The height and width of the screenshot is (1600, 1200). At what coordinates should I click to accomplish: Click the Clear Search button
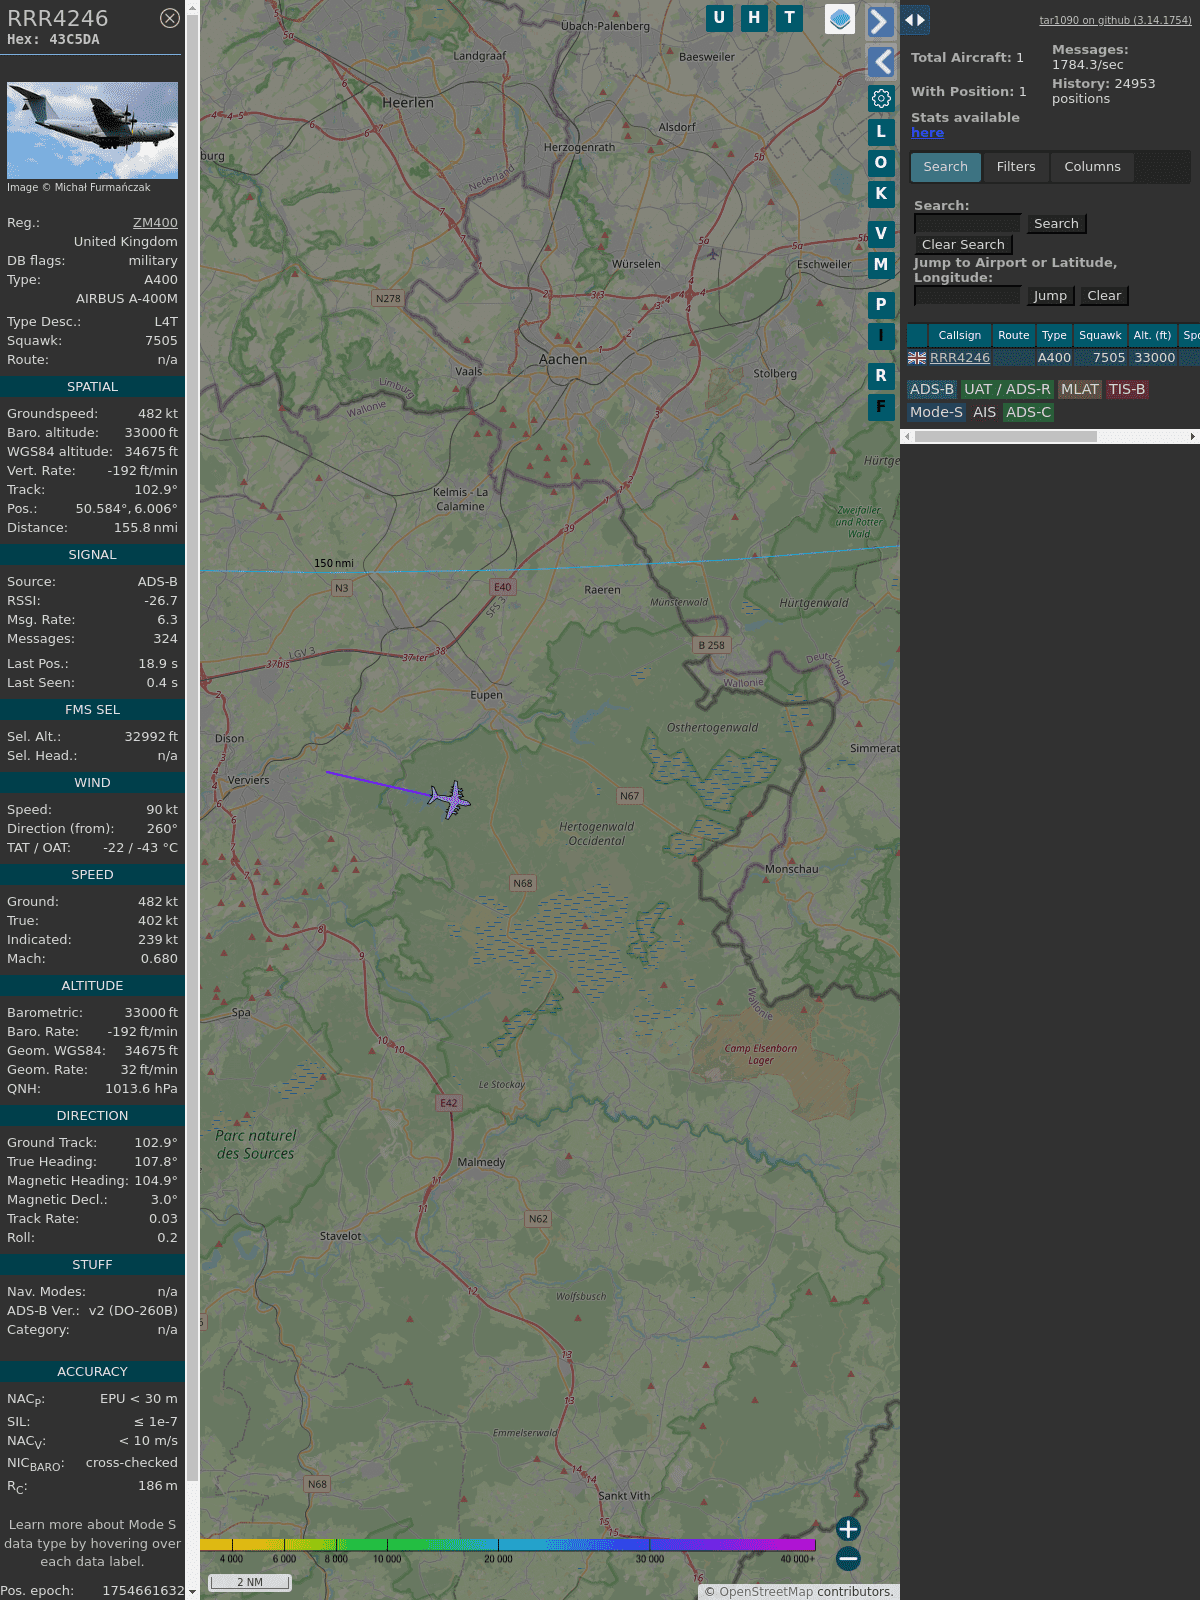pos(963,245)
